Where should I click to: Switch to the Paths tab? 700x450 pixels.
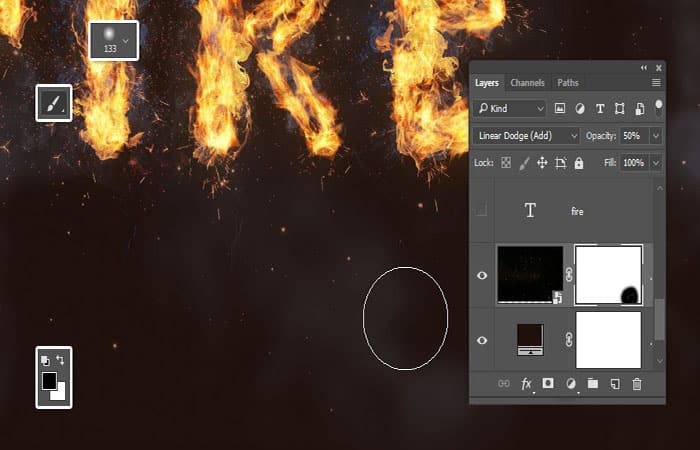click(x=567, y=83)
